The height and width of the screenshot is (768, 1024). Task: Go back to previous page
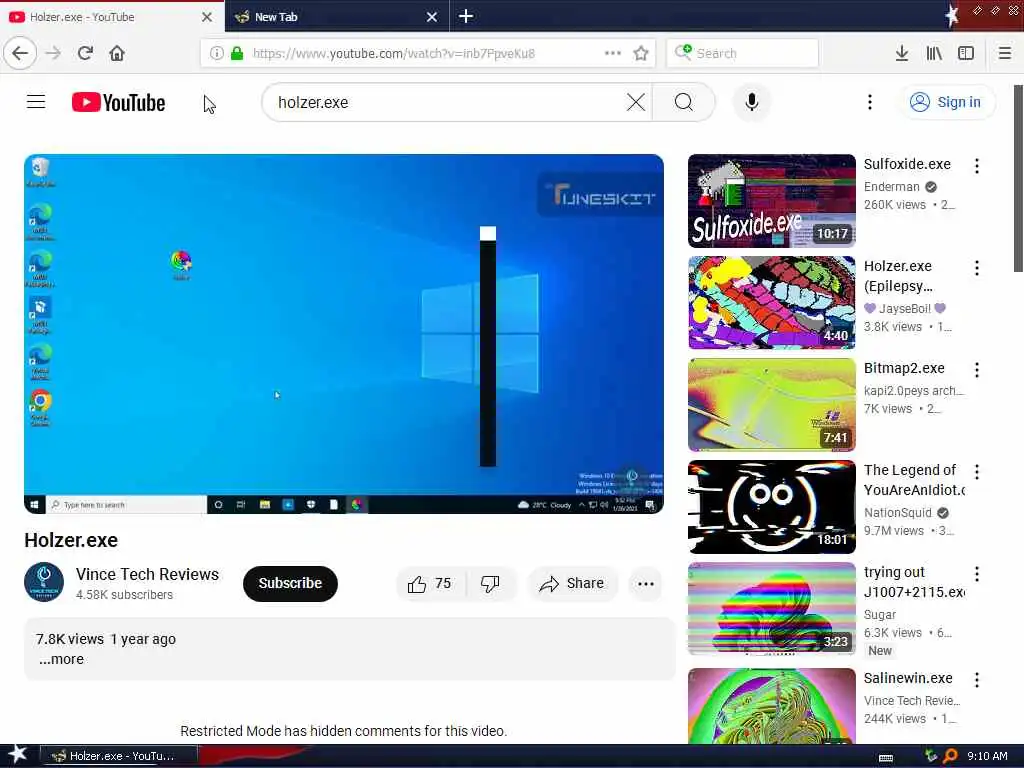click(20, 53)
